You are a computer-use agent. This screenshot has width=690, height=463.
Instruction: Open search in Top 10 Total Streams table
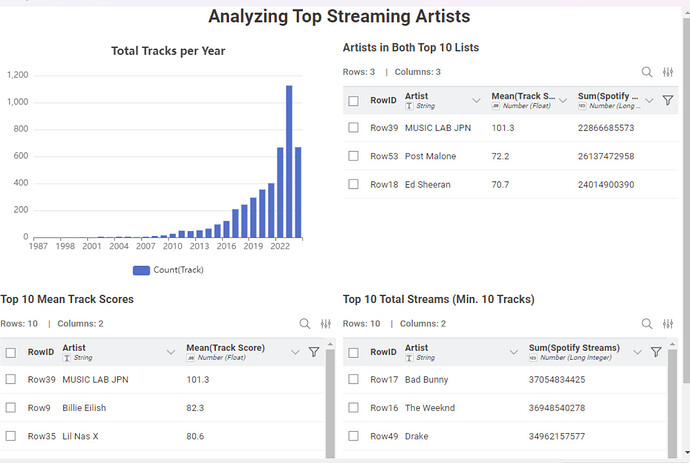coord(647,324)
